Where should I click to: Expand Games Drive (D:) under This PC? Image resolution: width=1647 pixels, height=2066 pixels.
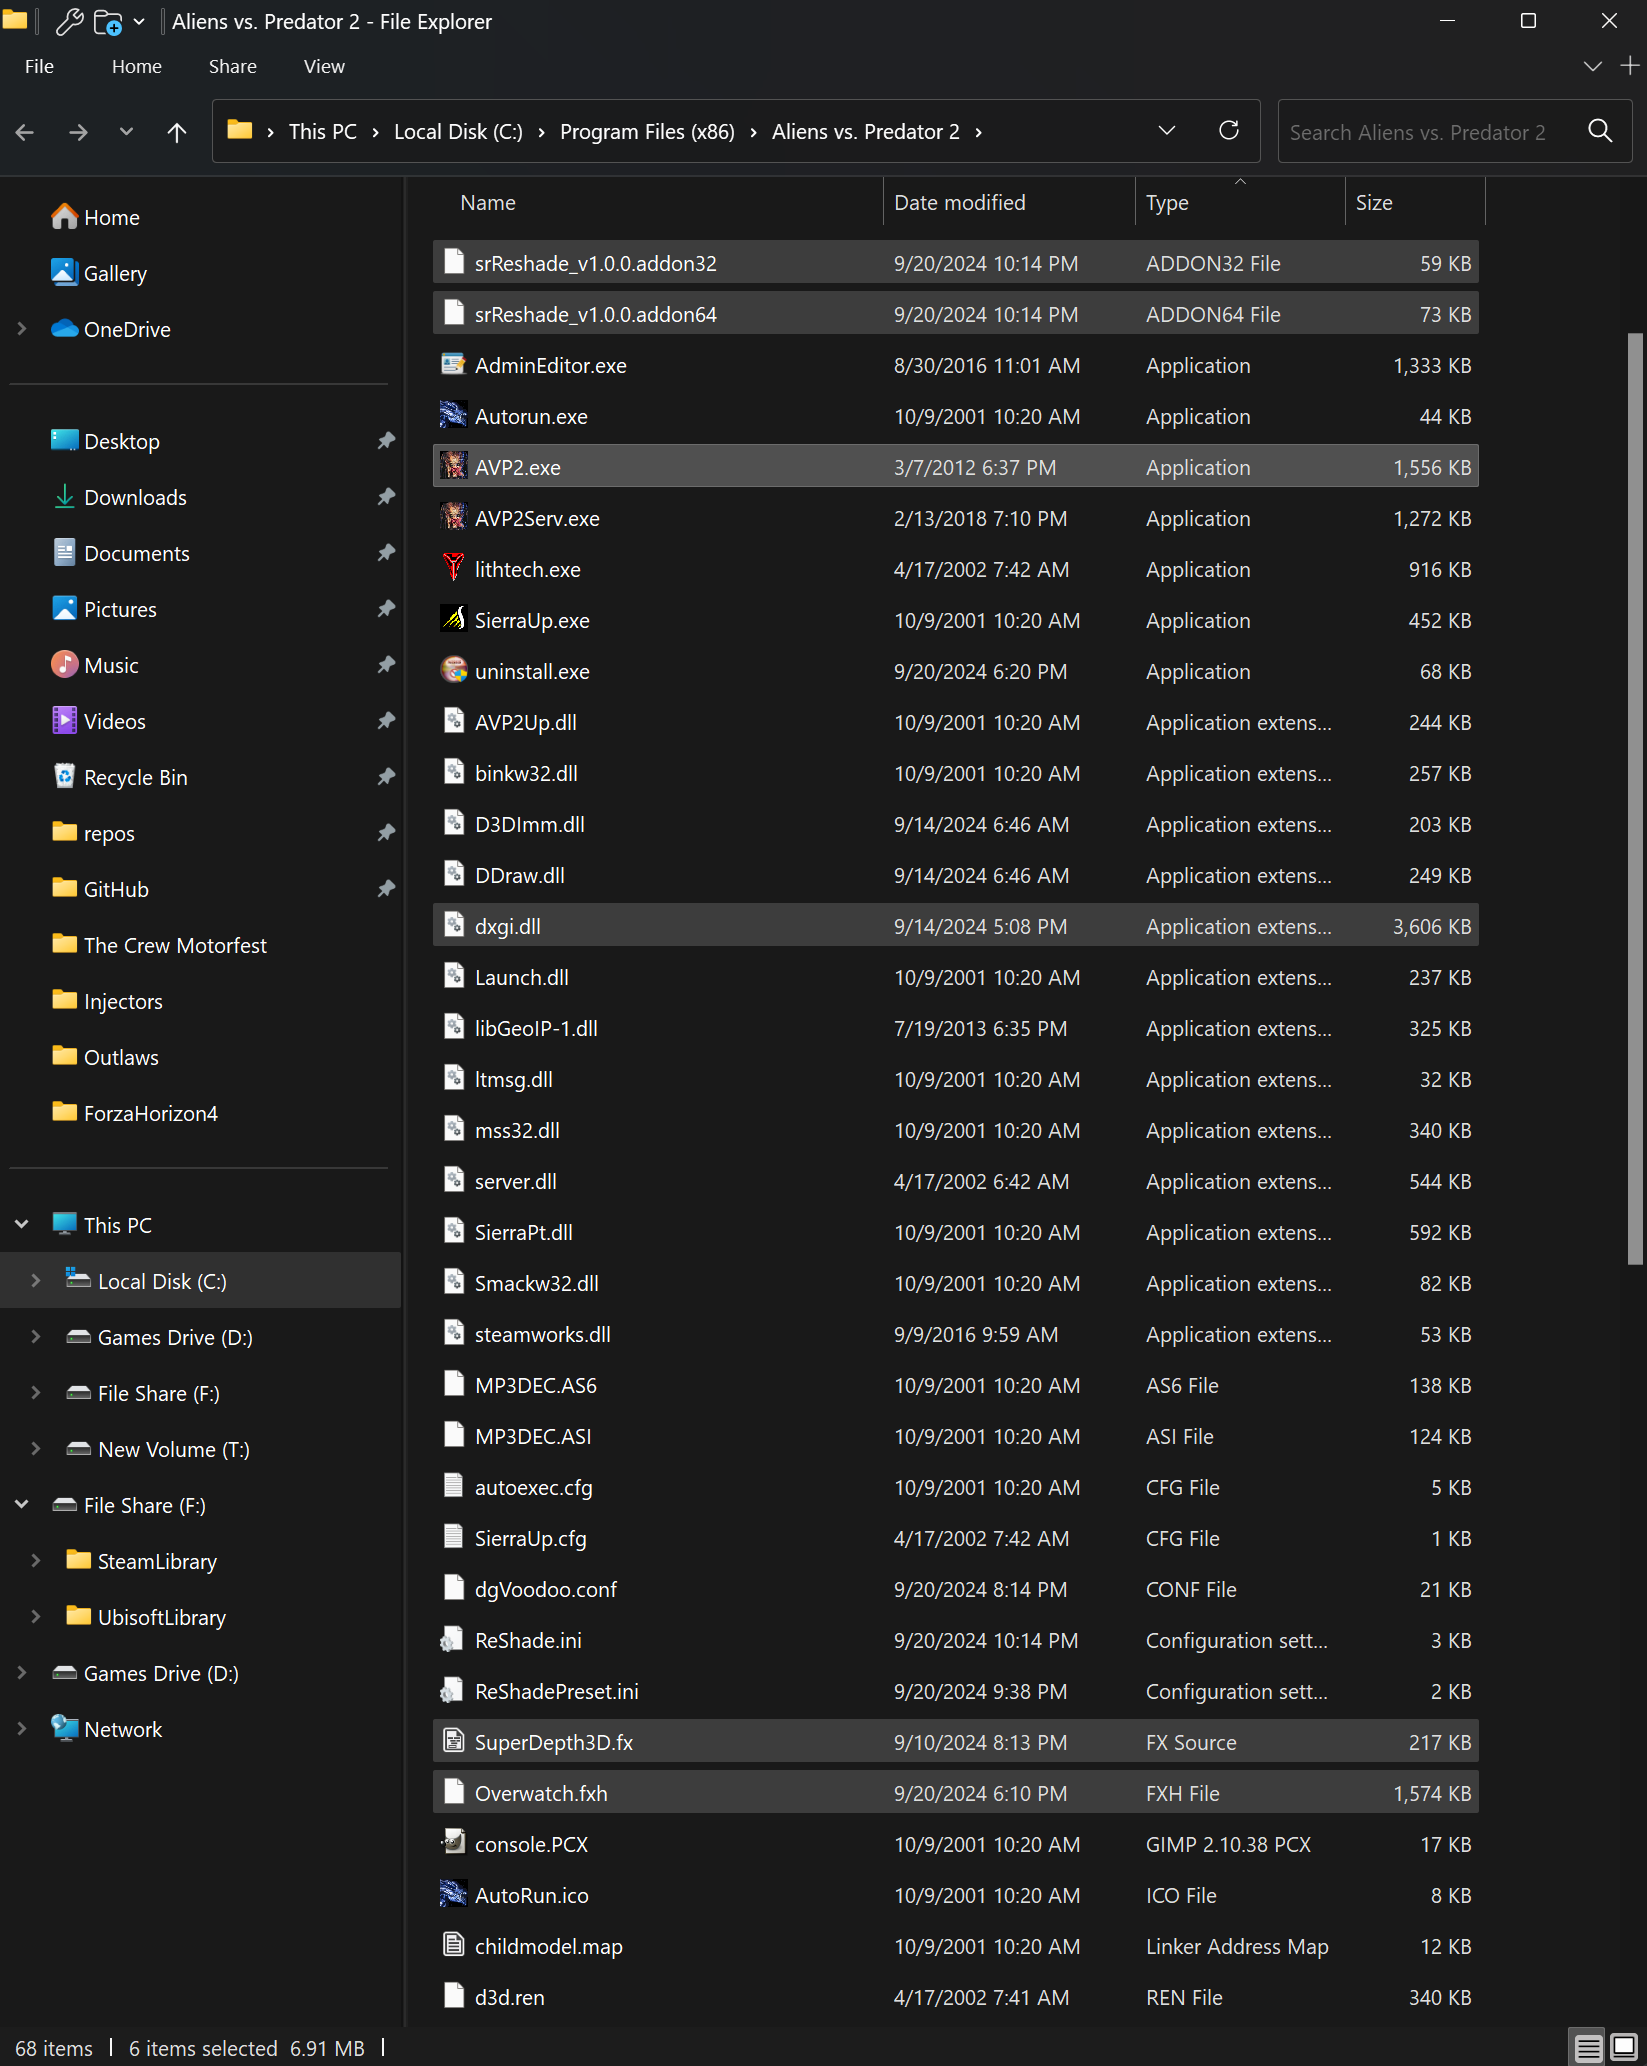[x=36, y=1337]
